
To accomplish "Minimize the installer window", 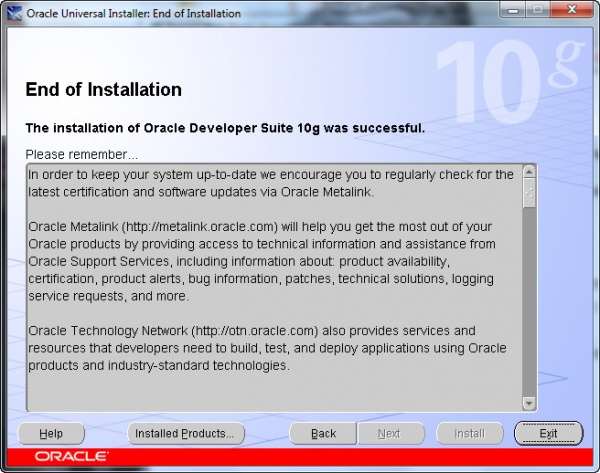I will (513, 10).
